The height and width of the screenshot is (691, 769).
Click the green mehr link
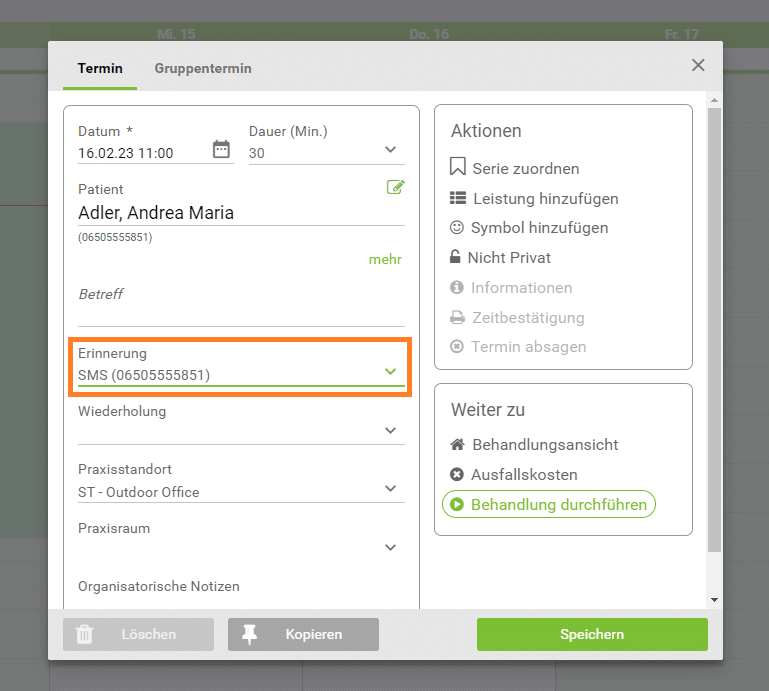coord(385,259)
